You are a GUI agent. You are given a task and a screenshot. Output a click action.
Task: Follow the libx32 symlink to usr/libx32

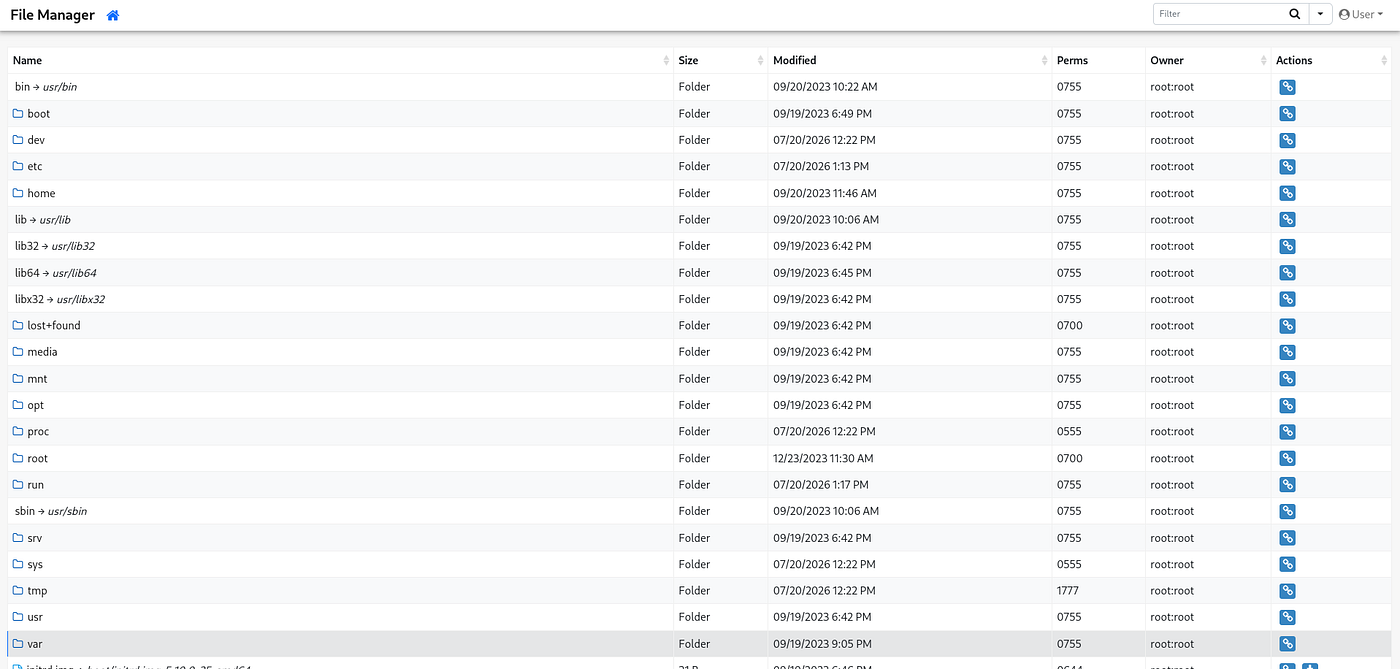click(x=60, y=299)
